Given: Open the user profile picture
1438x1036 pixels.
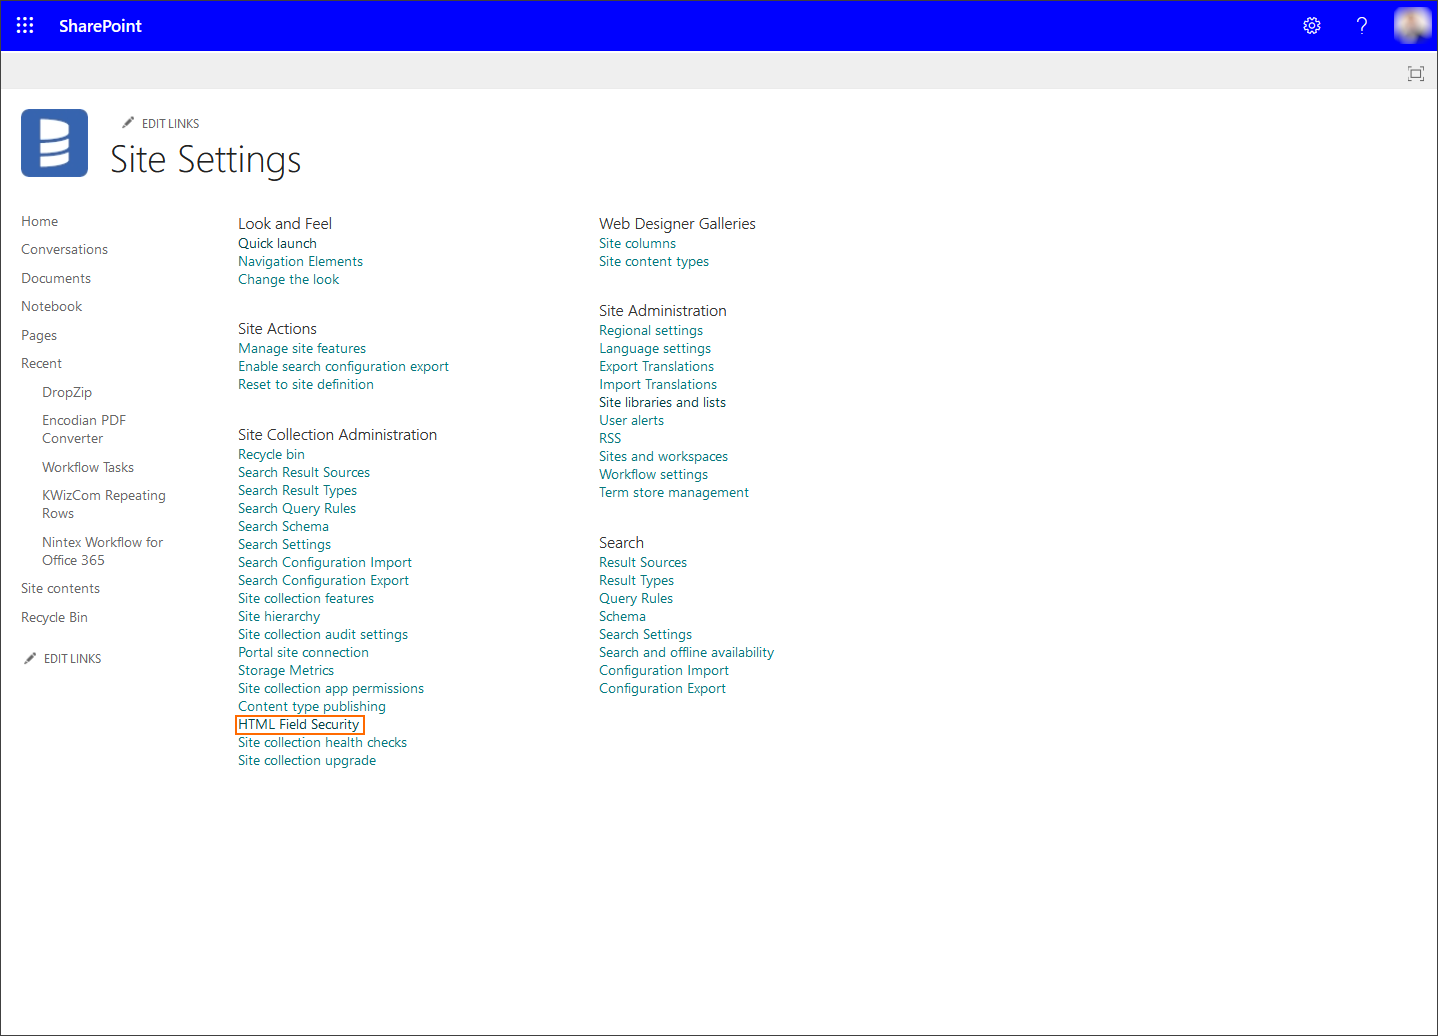Looking at the screenshot, I should click(x=1412, y=26).
